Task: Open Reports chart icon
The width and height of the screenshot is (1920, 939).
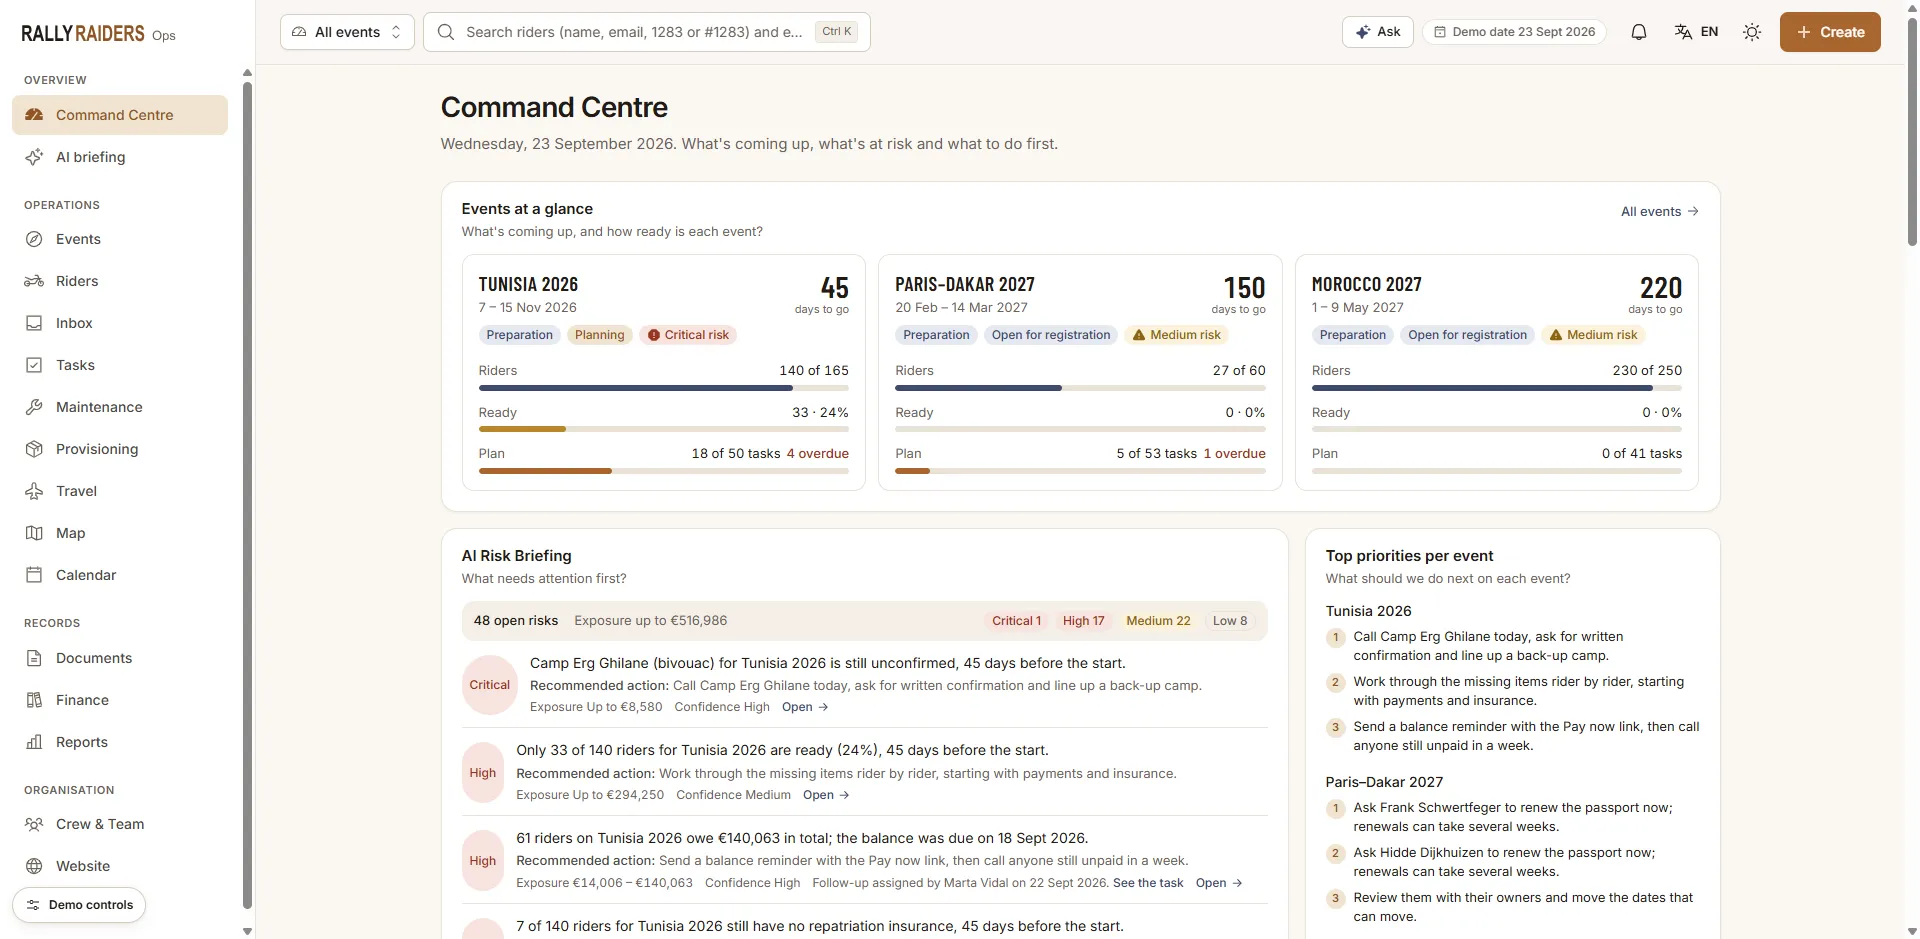Action: click(34, 742)
